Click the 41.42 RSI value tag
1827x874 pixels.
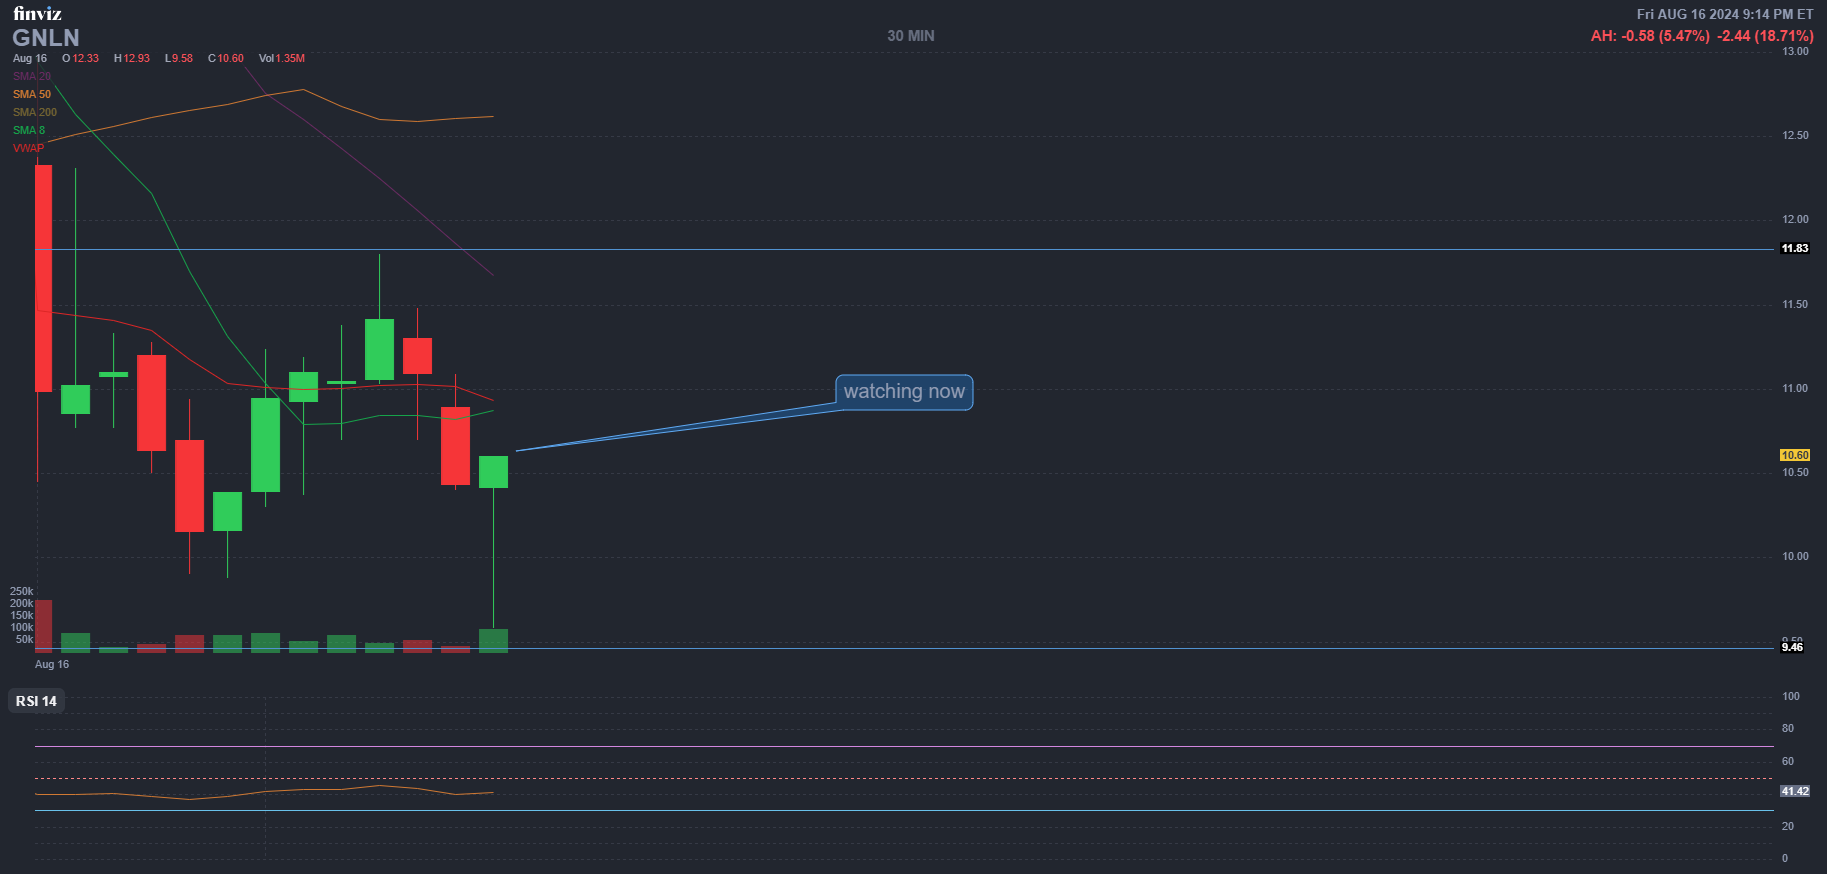click(1794, 791)
